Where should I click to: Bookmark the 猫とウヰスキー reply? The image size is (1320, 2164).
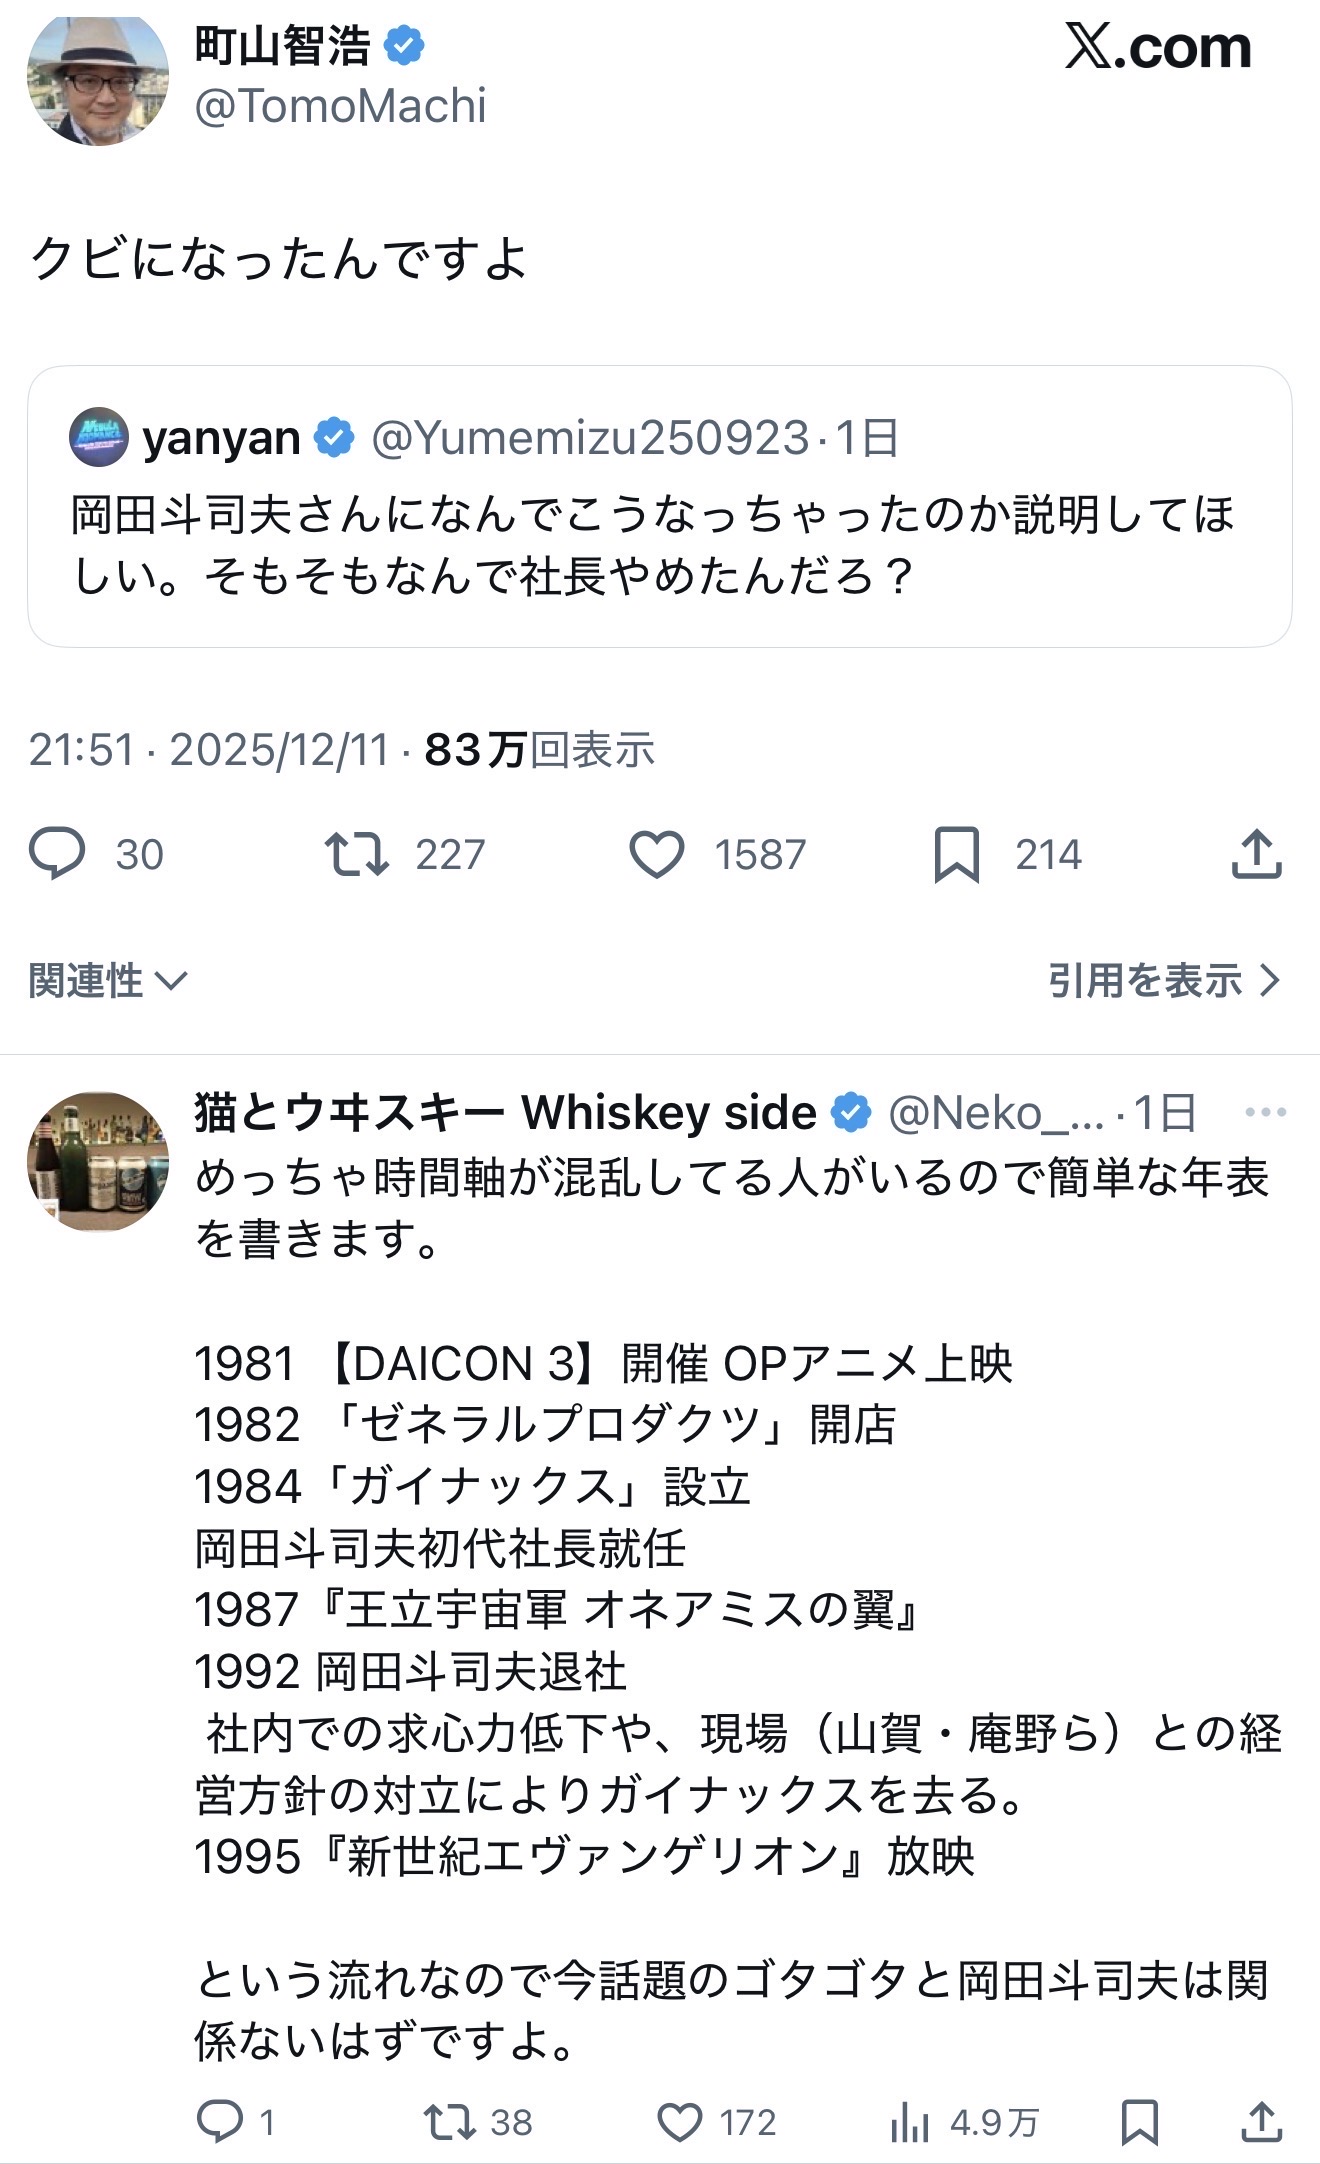[1140, 2121]
